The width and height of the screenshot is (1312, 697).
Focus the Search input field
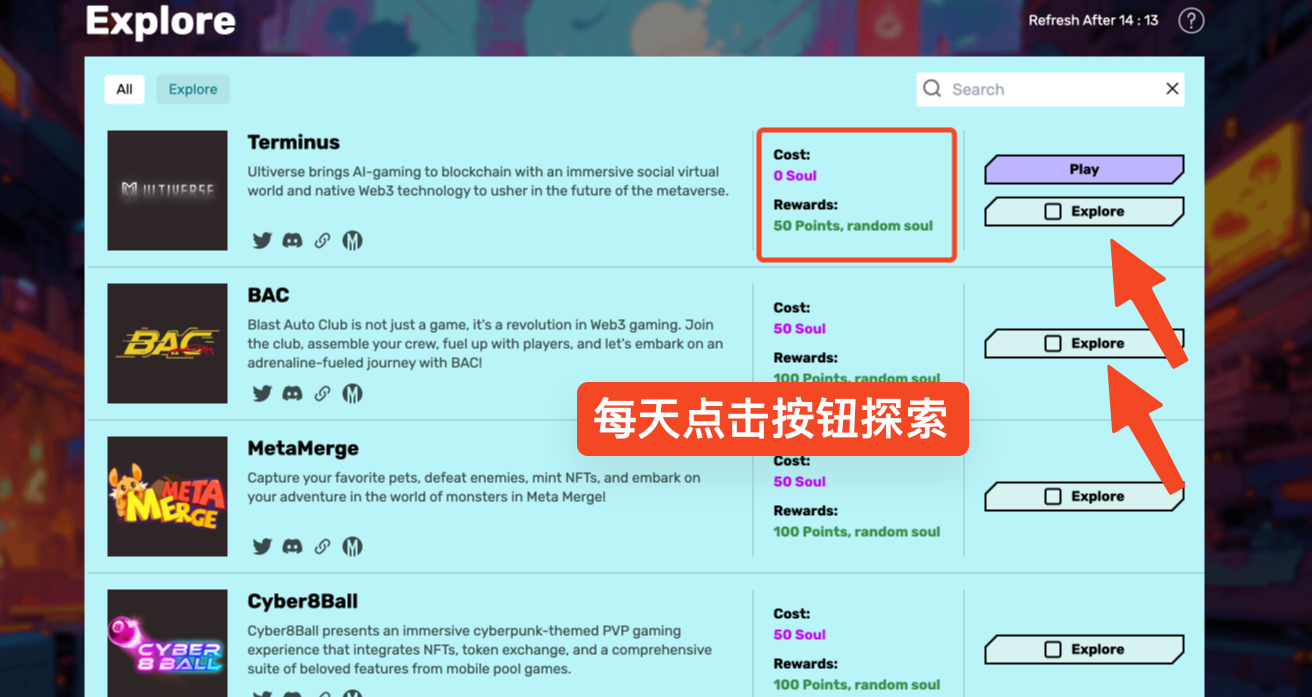1050,89
